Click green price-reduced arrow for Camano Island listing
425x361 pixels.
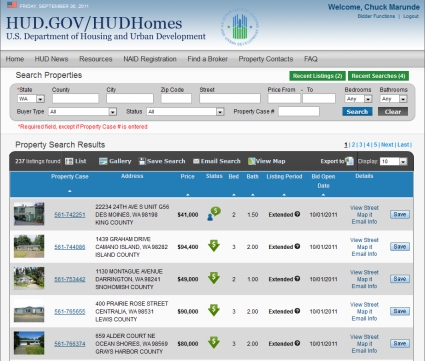pos(214,246)
